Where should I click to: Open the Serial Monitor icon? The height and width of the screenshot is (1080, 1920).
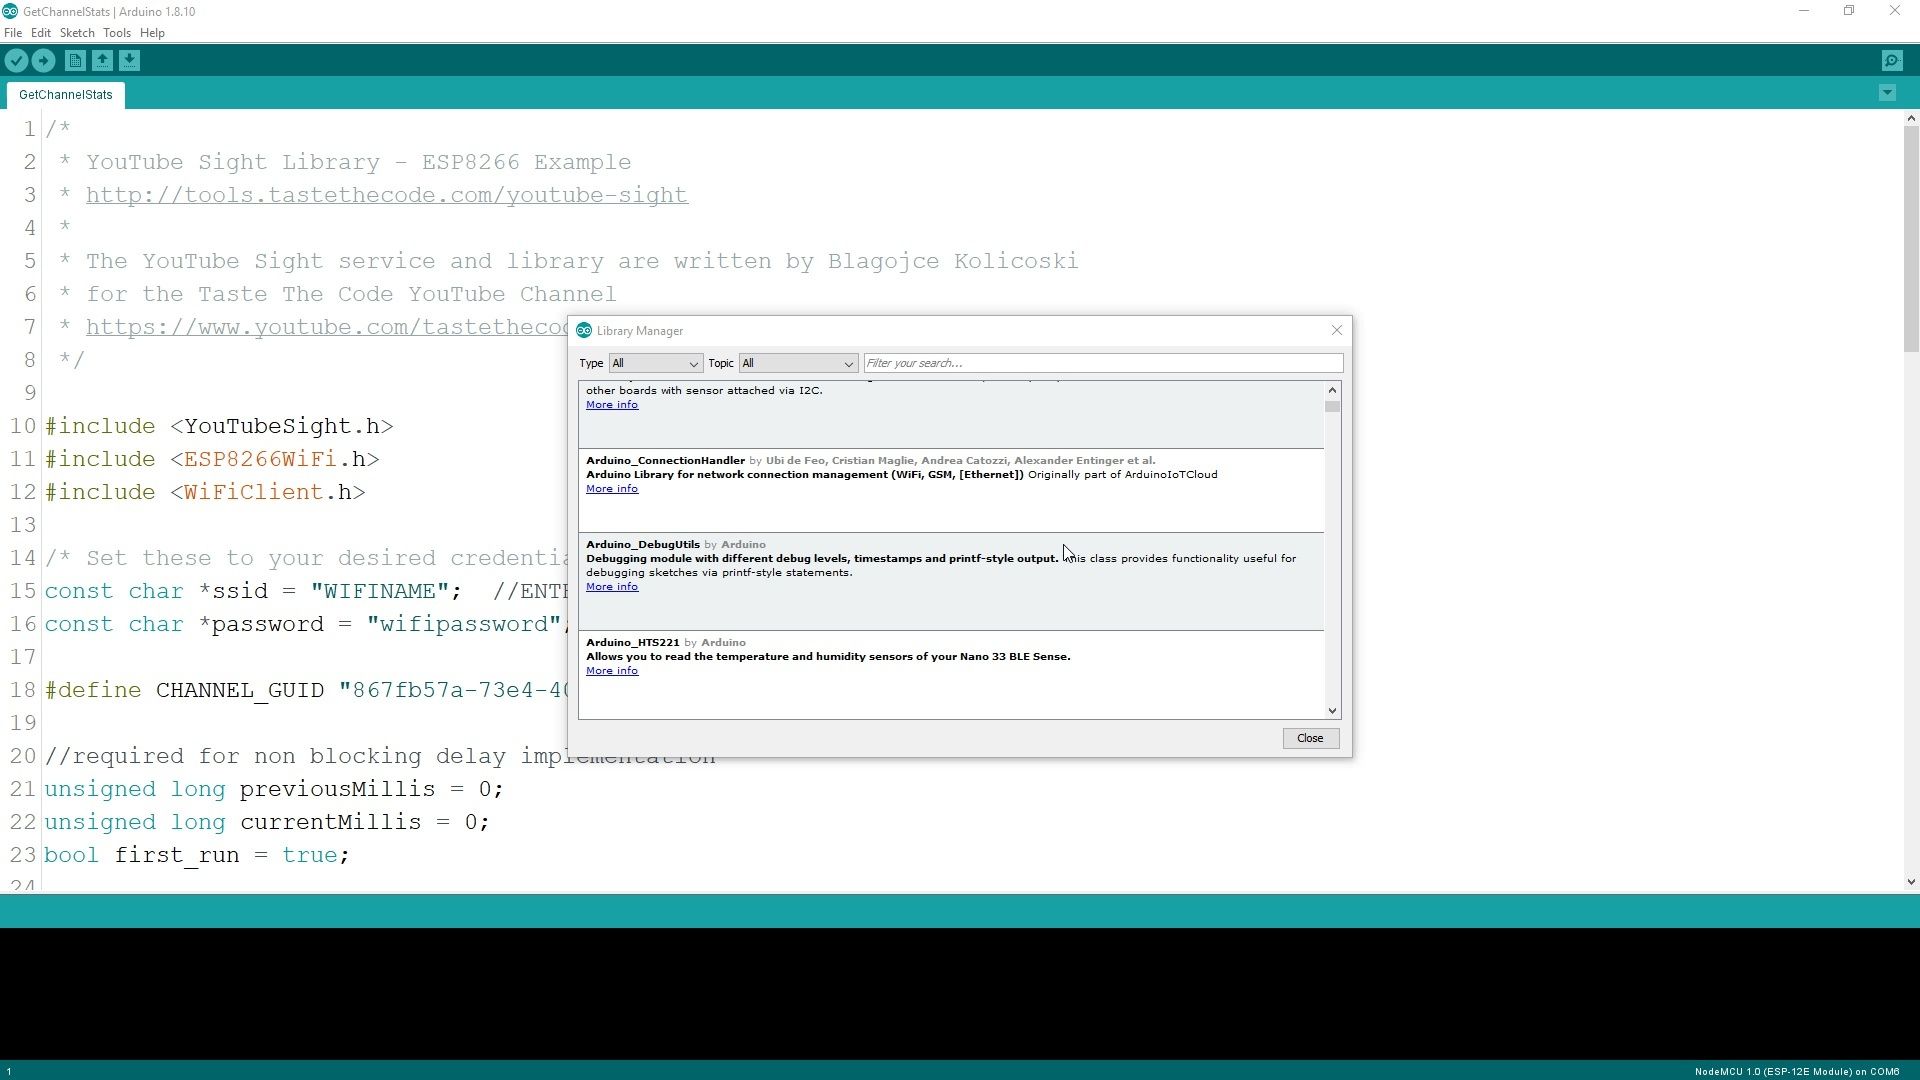coord(1892,61)
